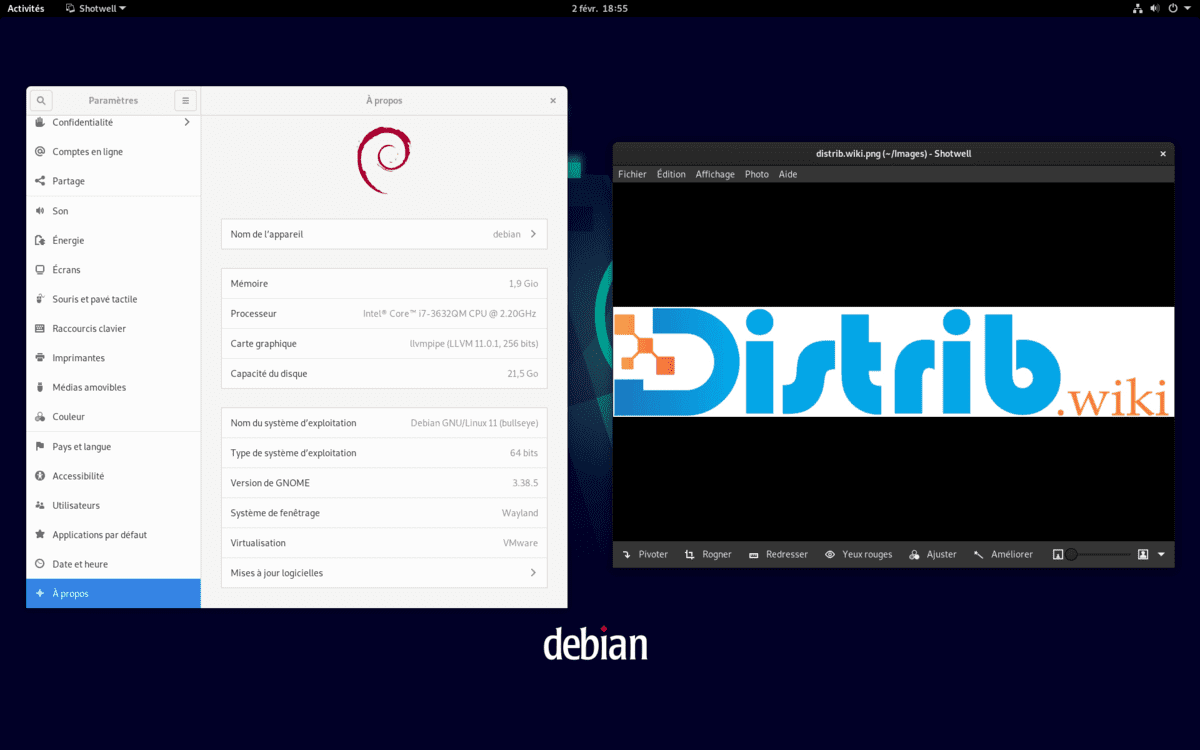Click the Souris et pavé tactile icon

40,299
